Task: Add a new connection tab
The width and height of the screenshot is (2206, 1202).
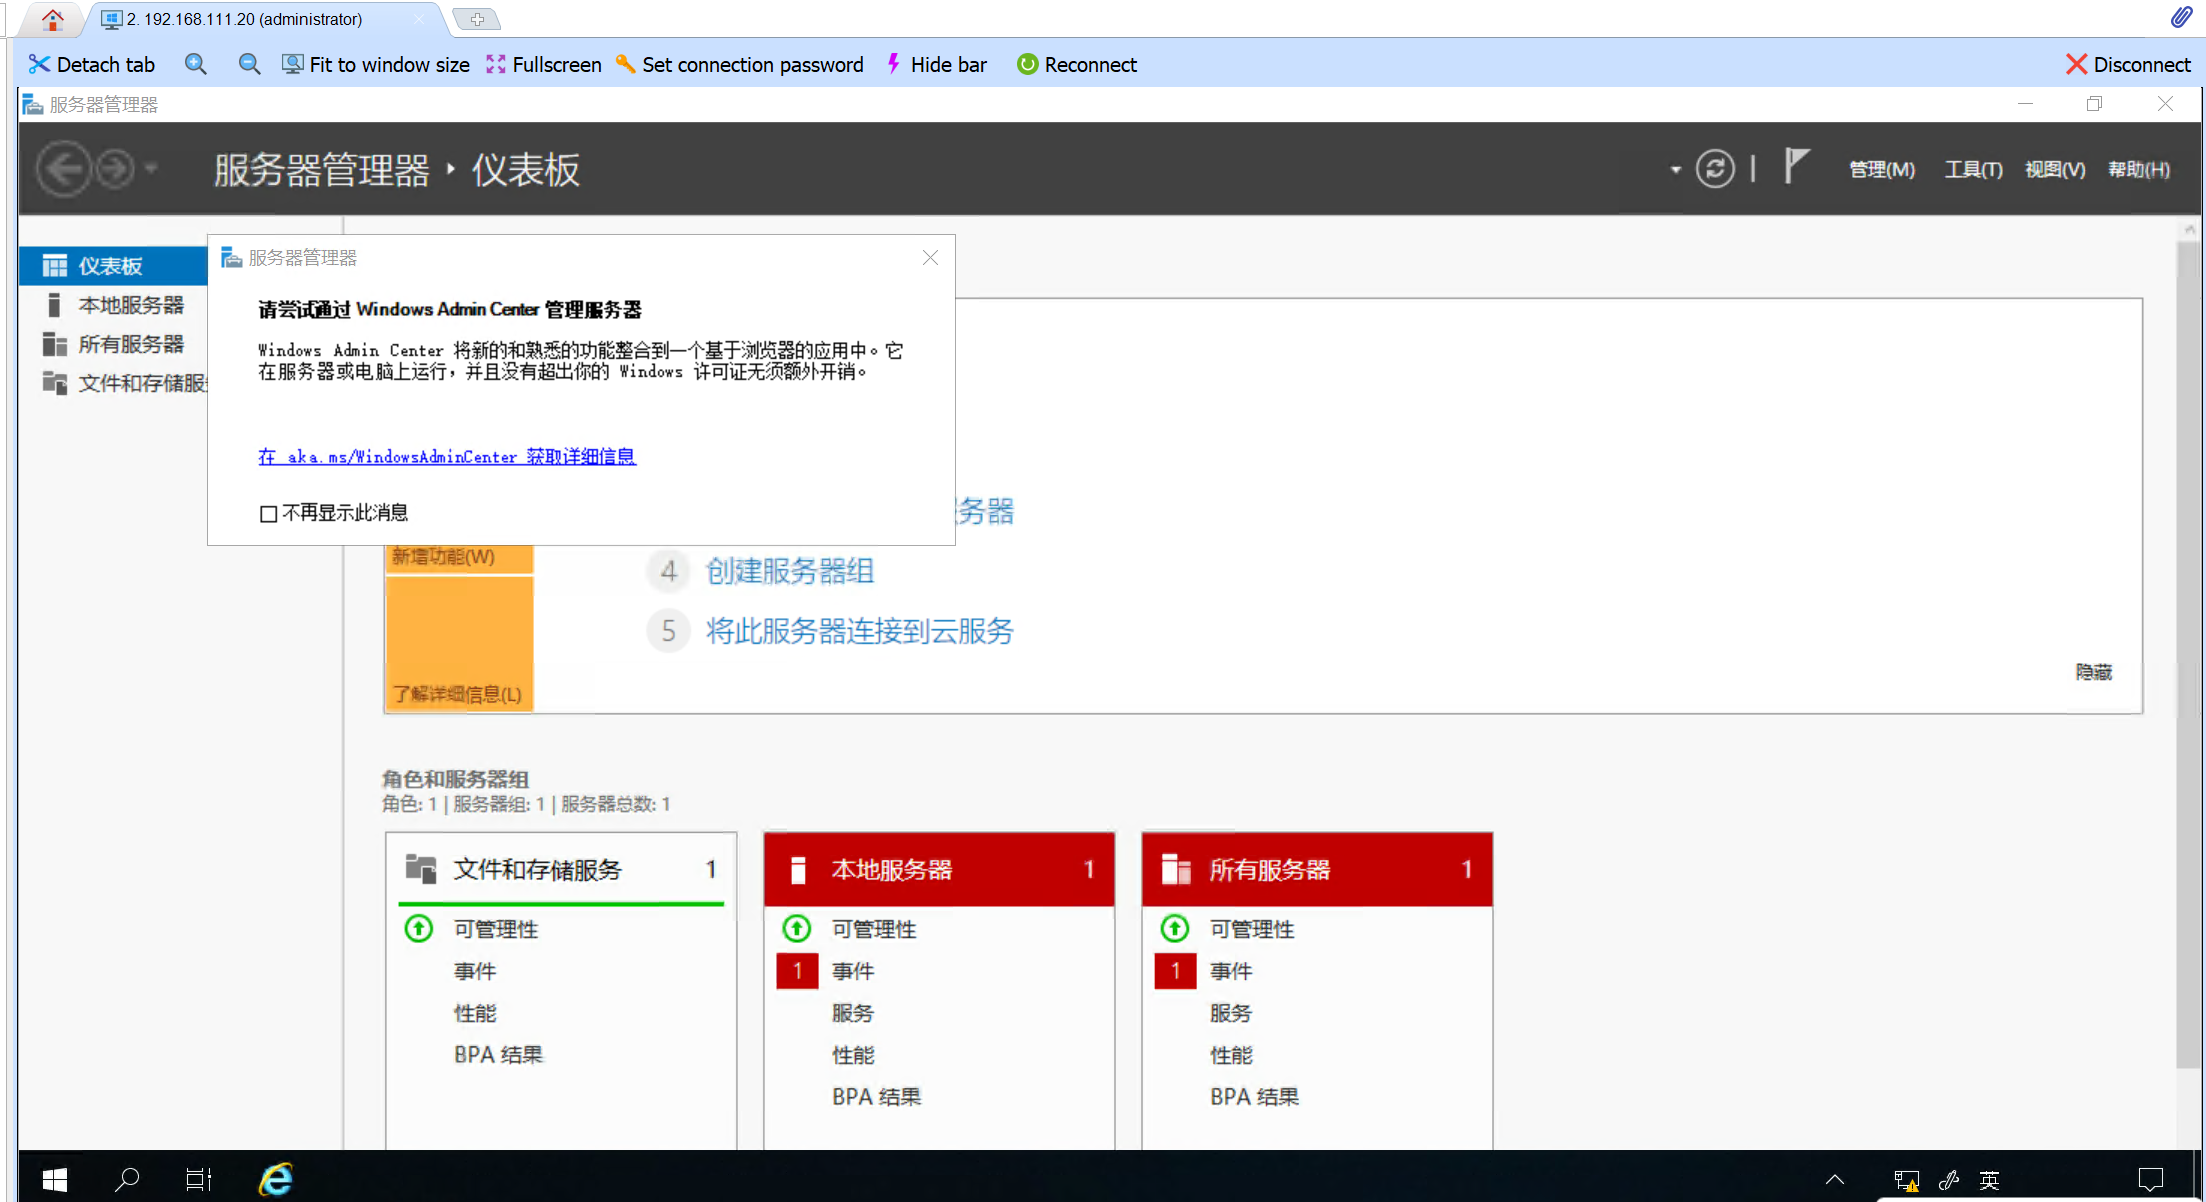Action: coord(477,19)
